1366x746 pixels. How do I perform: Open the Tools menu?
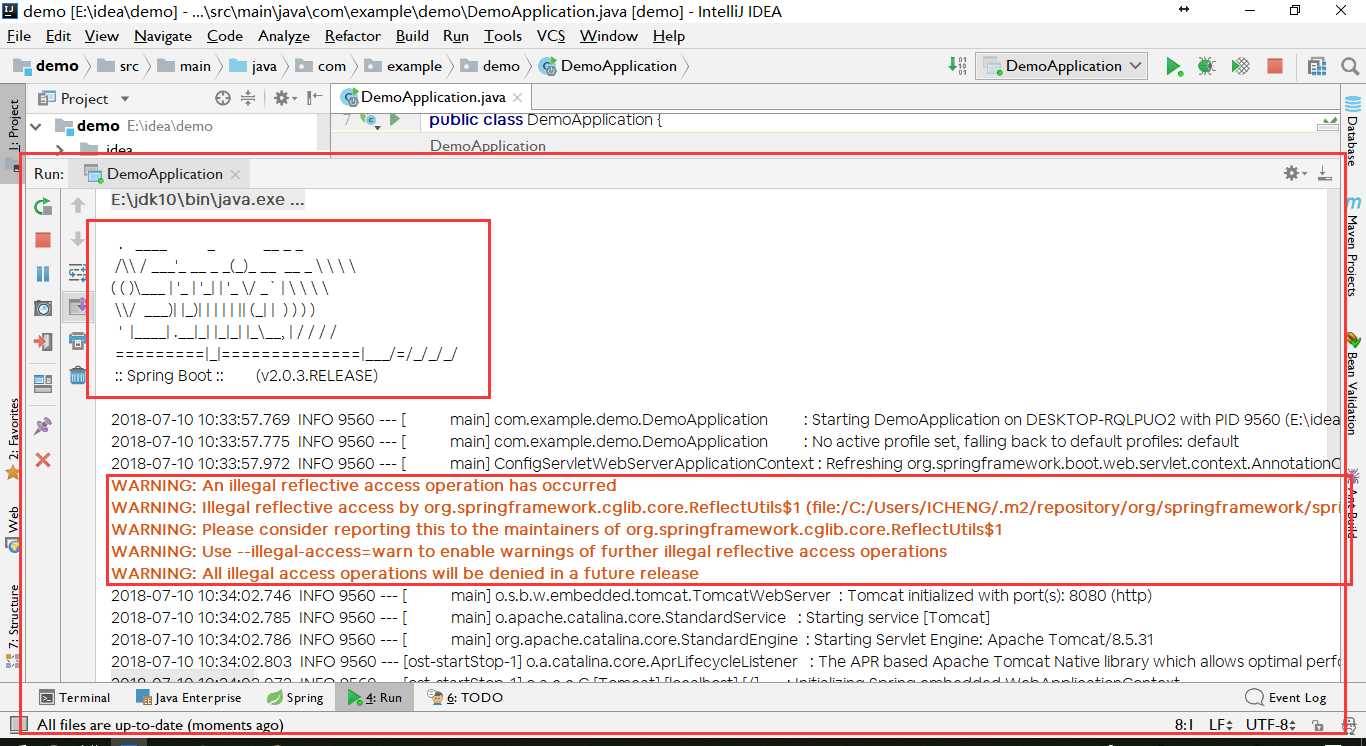(503, 35)
